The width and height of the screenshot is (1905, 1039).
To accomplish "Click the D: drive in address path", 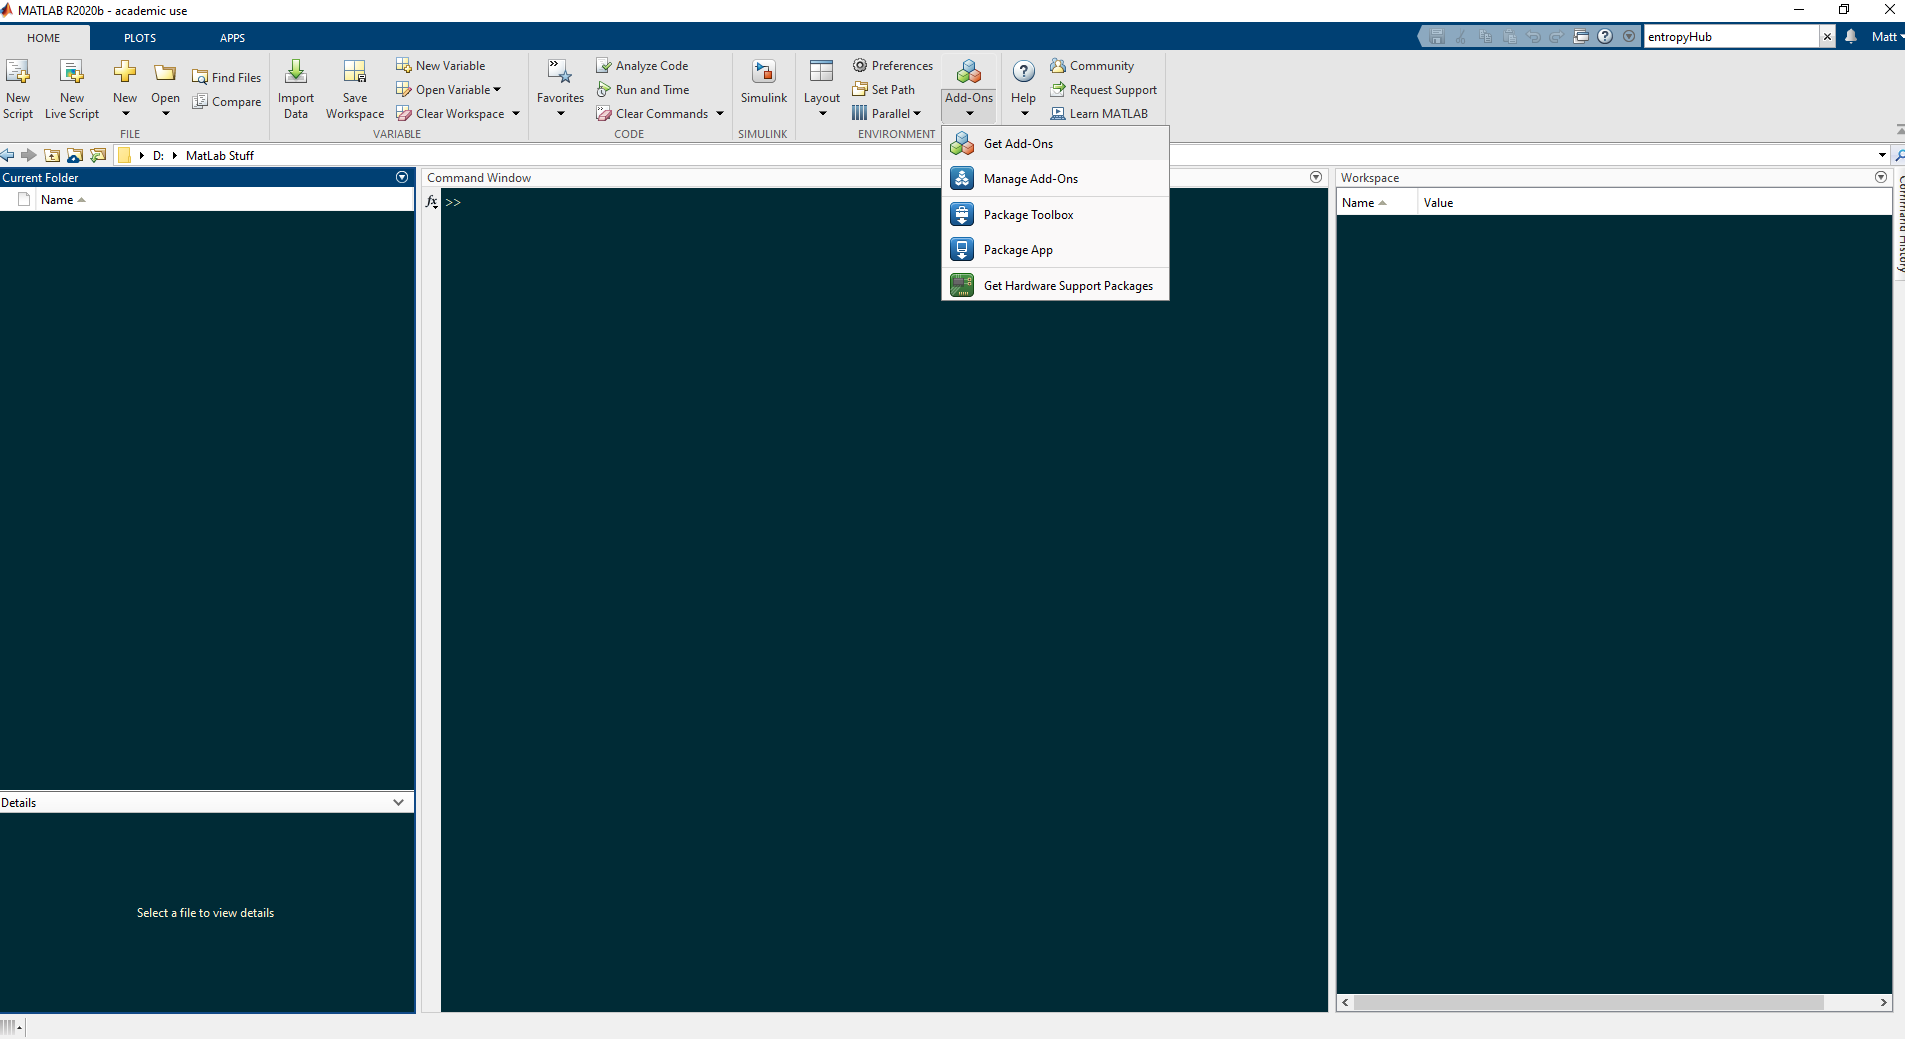I will click(x=158, y=156).
